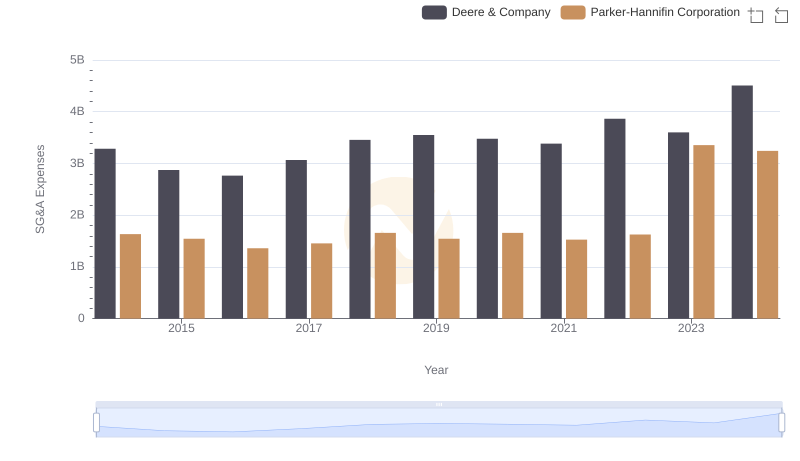This screenshot has height=461, width=800.
Task: Click the Deere & Company bar for 2019
Action: point(424,227)
